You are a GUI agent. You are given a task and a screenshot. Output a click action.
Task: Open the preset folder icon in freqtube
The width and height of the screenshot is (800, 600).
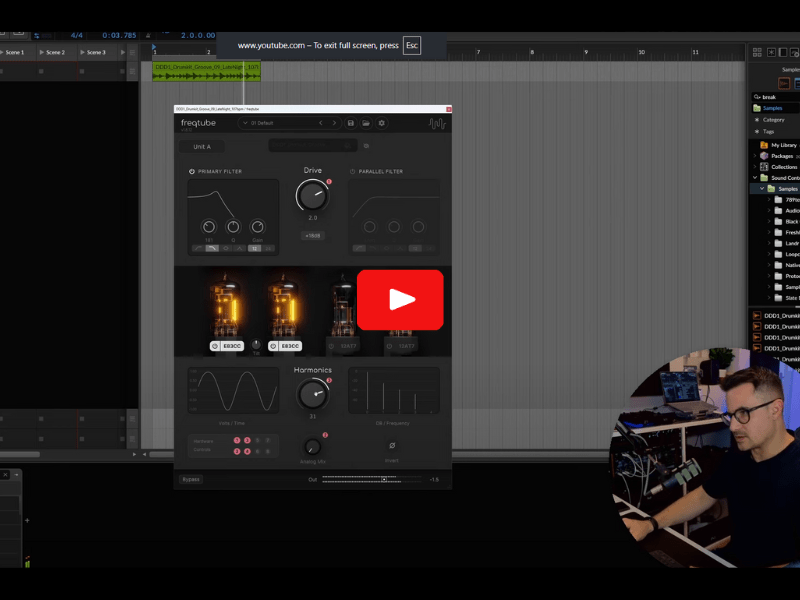[x=366, y=123]
